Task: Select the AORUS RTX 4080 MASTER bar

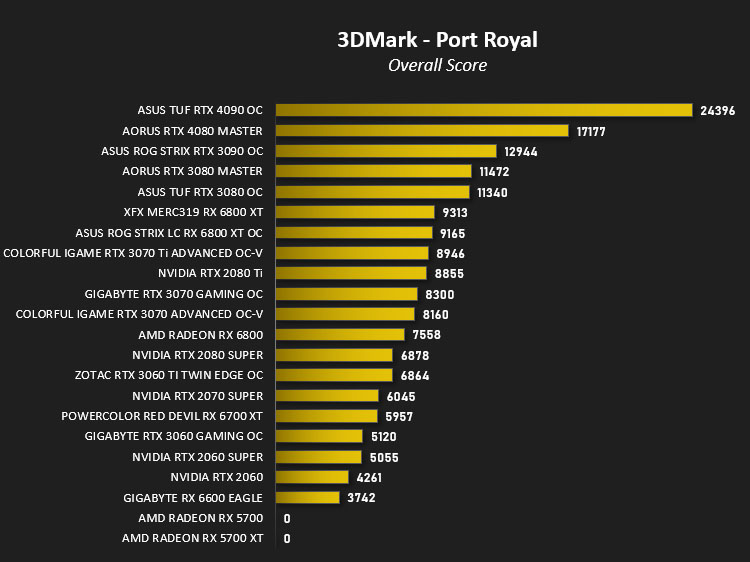Action: pyautogui.click(x=422, y=131)
